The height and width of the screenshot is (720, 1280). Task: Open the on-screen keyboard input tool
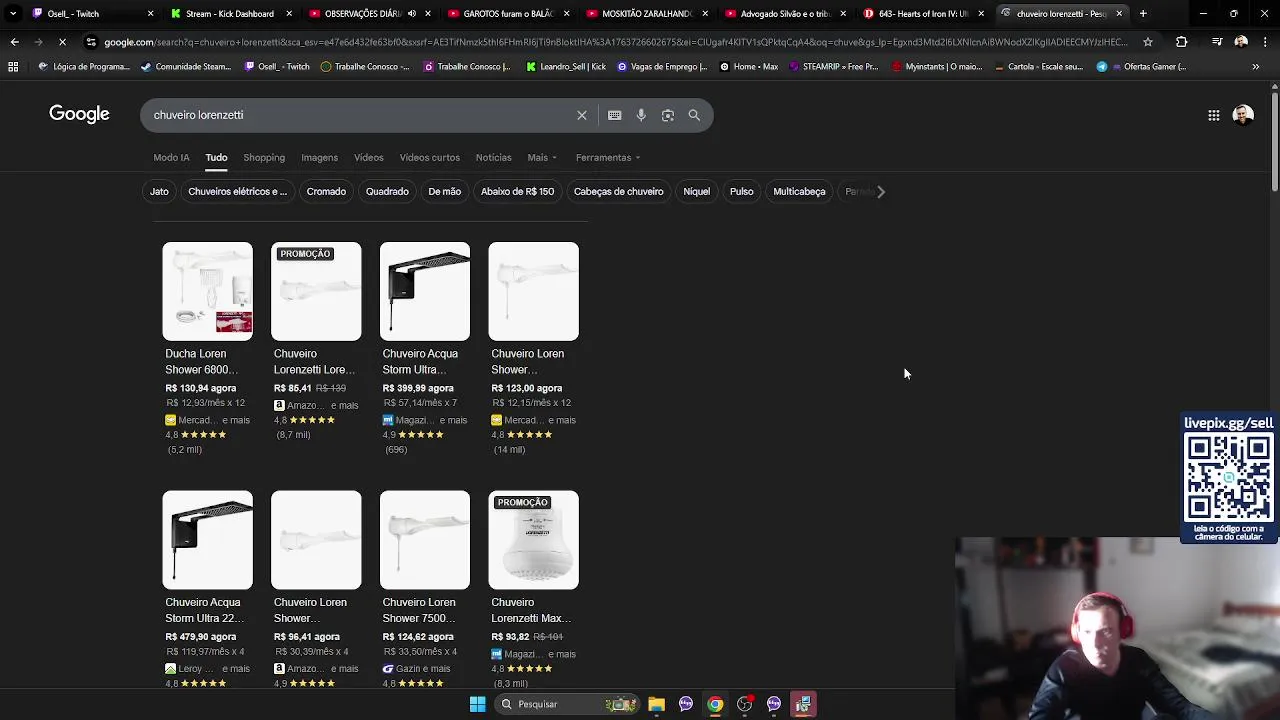[614, 115]
